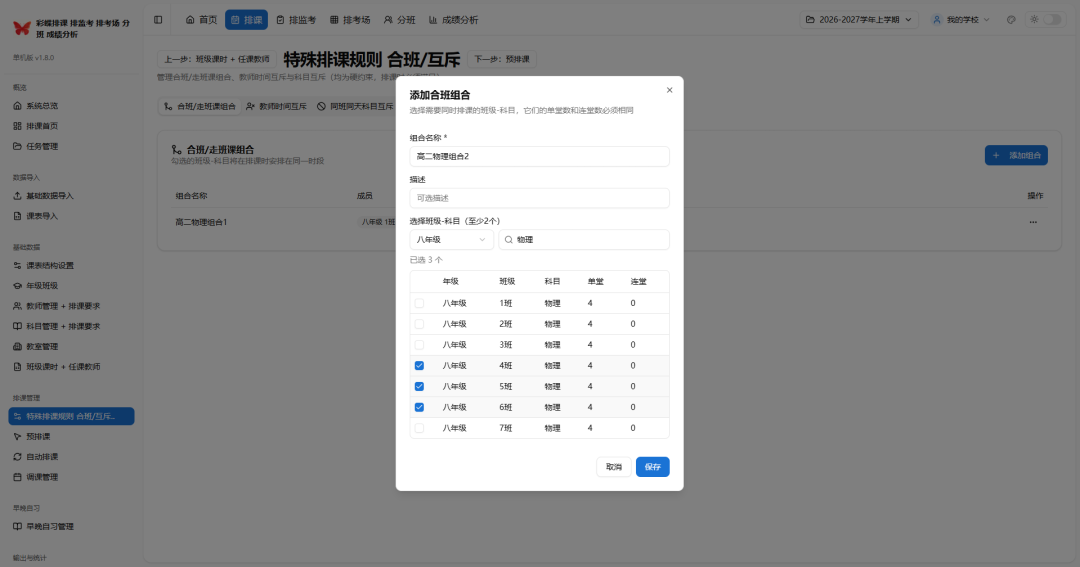Viewport: 1080px width, 567px height.
Task: Open actions menu for 高二物理组合1 row
Action: click(1032, 222)
